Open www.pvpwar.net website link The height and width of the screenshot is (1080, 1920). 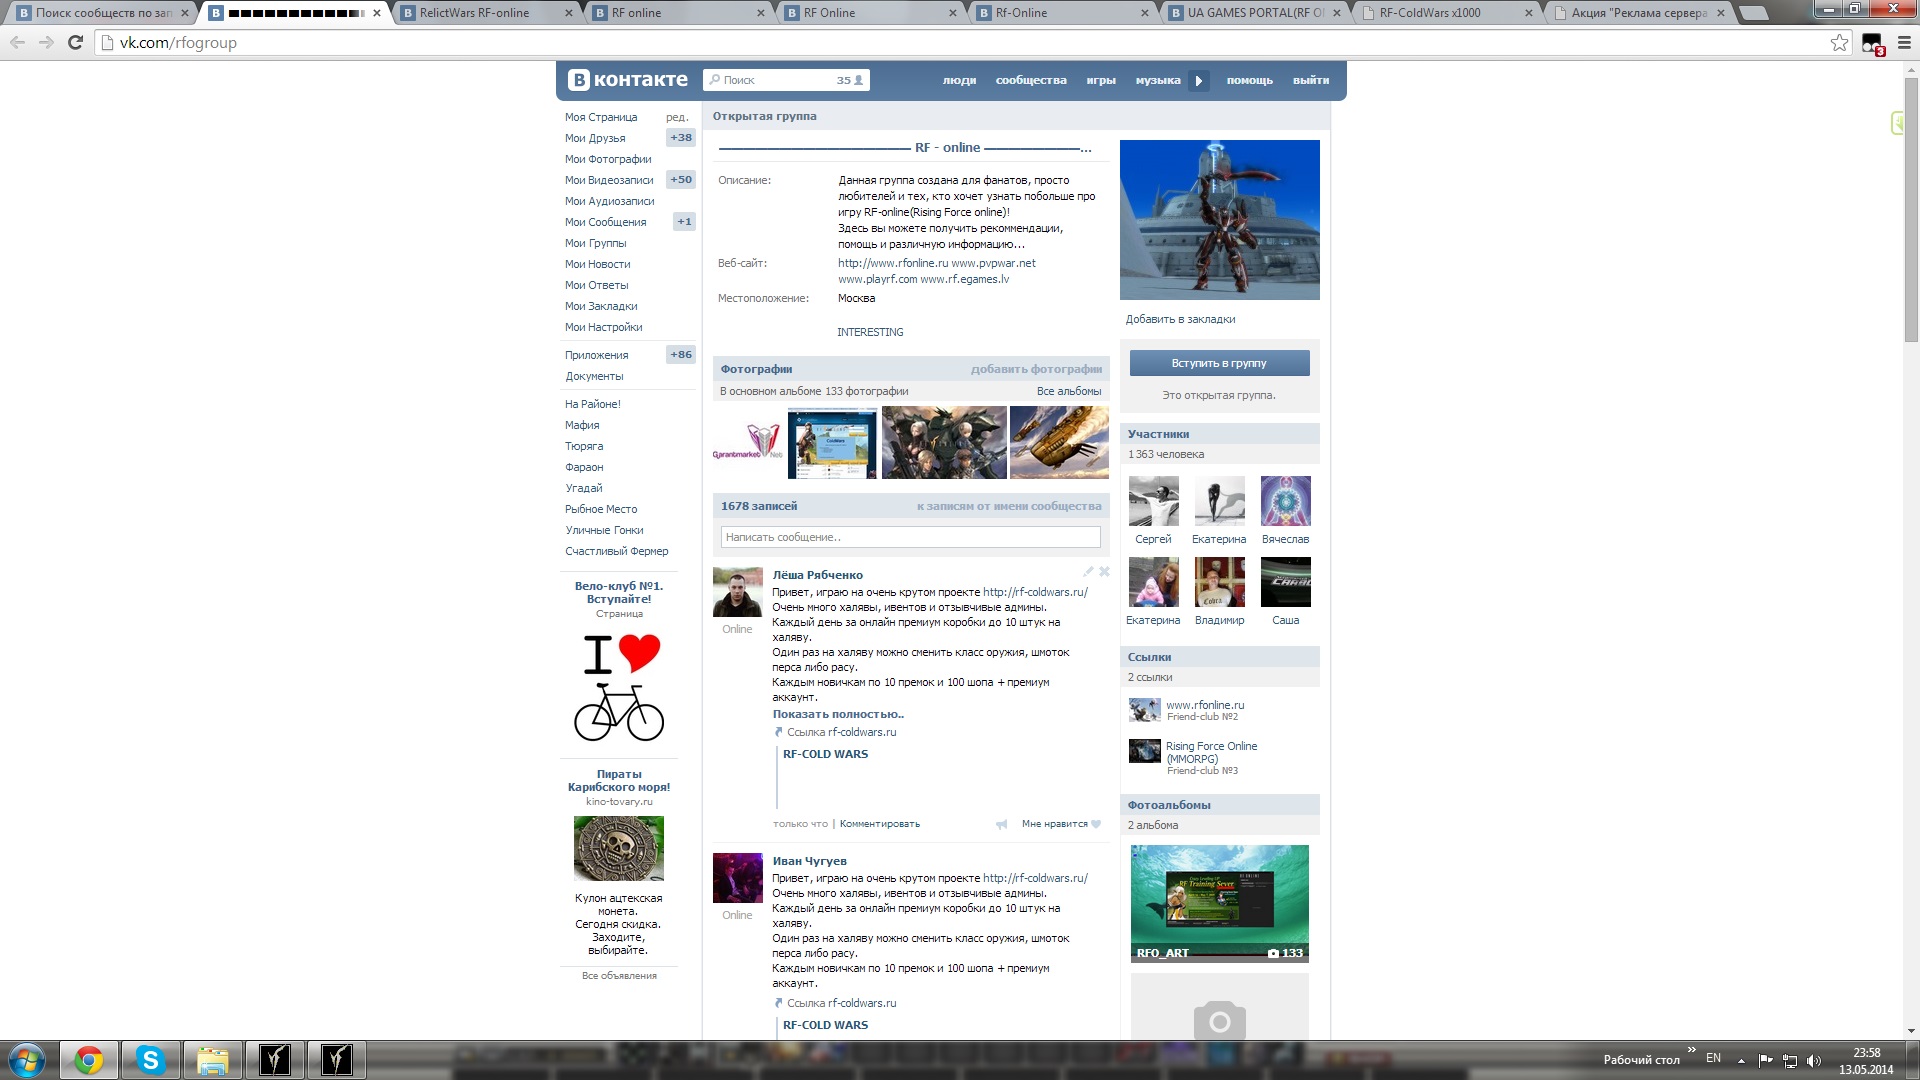coord(993,263)
